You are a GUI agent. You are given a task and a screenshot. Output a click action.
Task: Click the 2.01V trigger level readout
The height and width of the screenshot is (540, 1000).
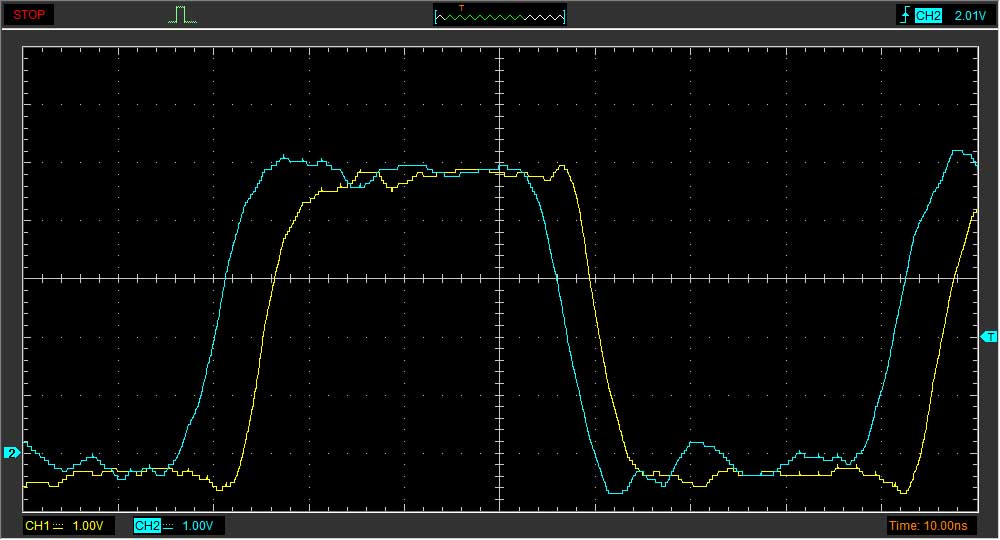(969, 15)
